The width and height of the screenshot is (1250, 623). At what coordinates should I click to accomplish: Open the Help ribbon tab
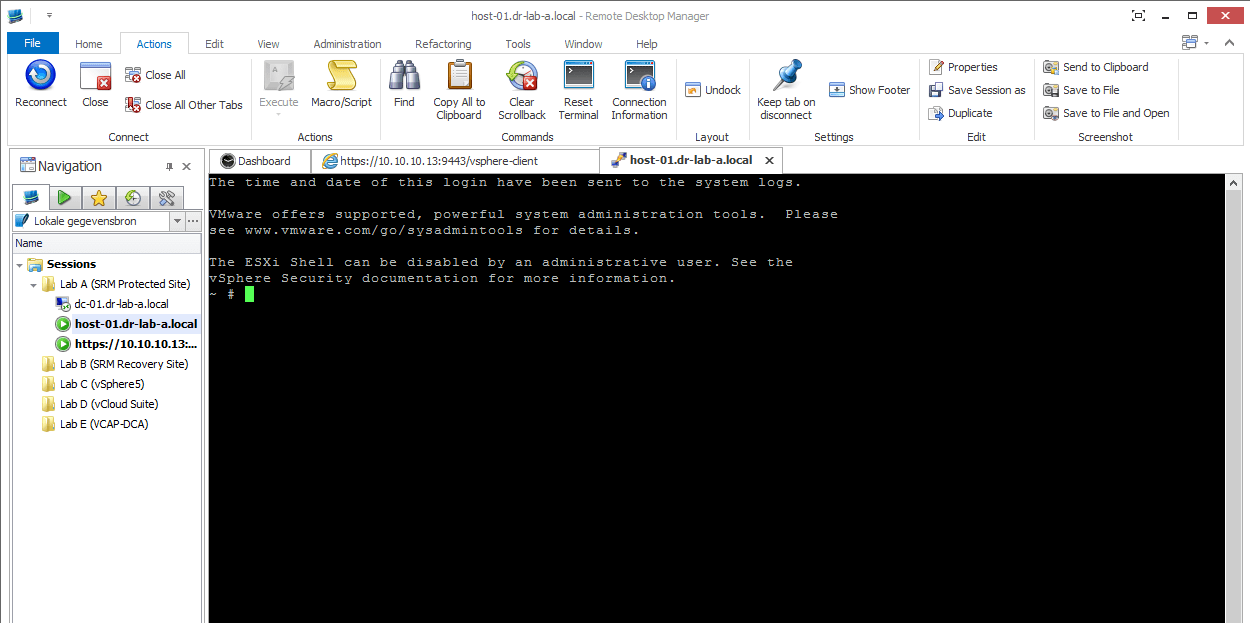click(x=647, y=44)
